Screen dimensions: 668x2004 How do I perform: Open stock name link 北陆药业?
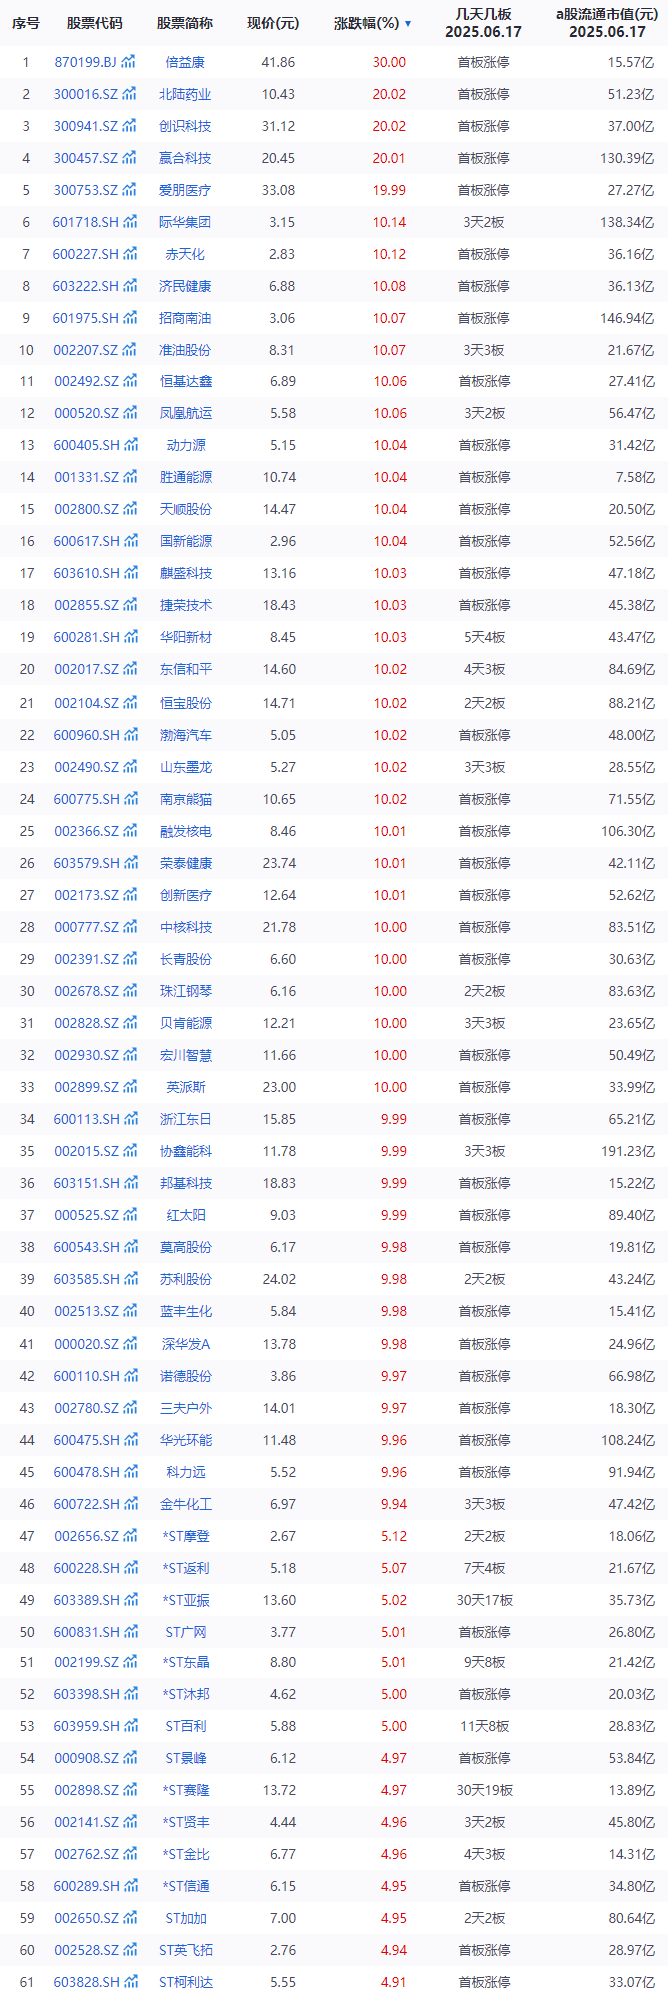coord(186,94)
